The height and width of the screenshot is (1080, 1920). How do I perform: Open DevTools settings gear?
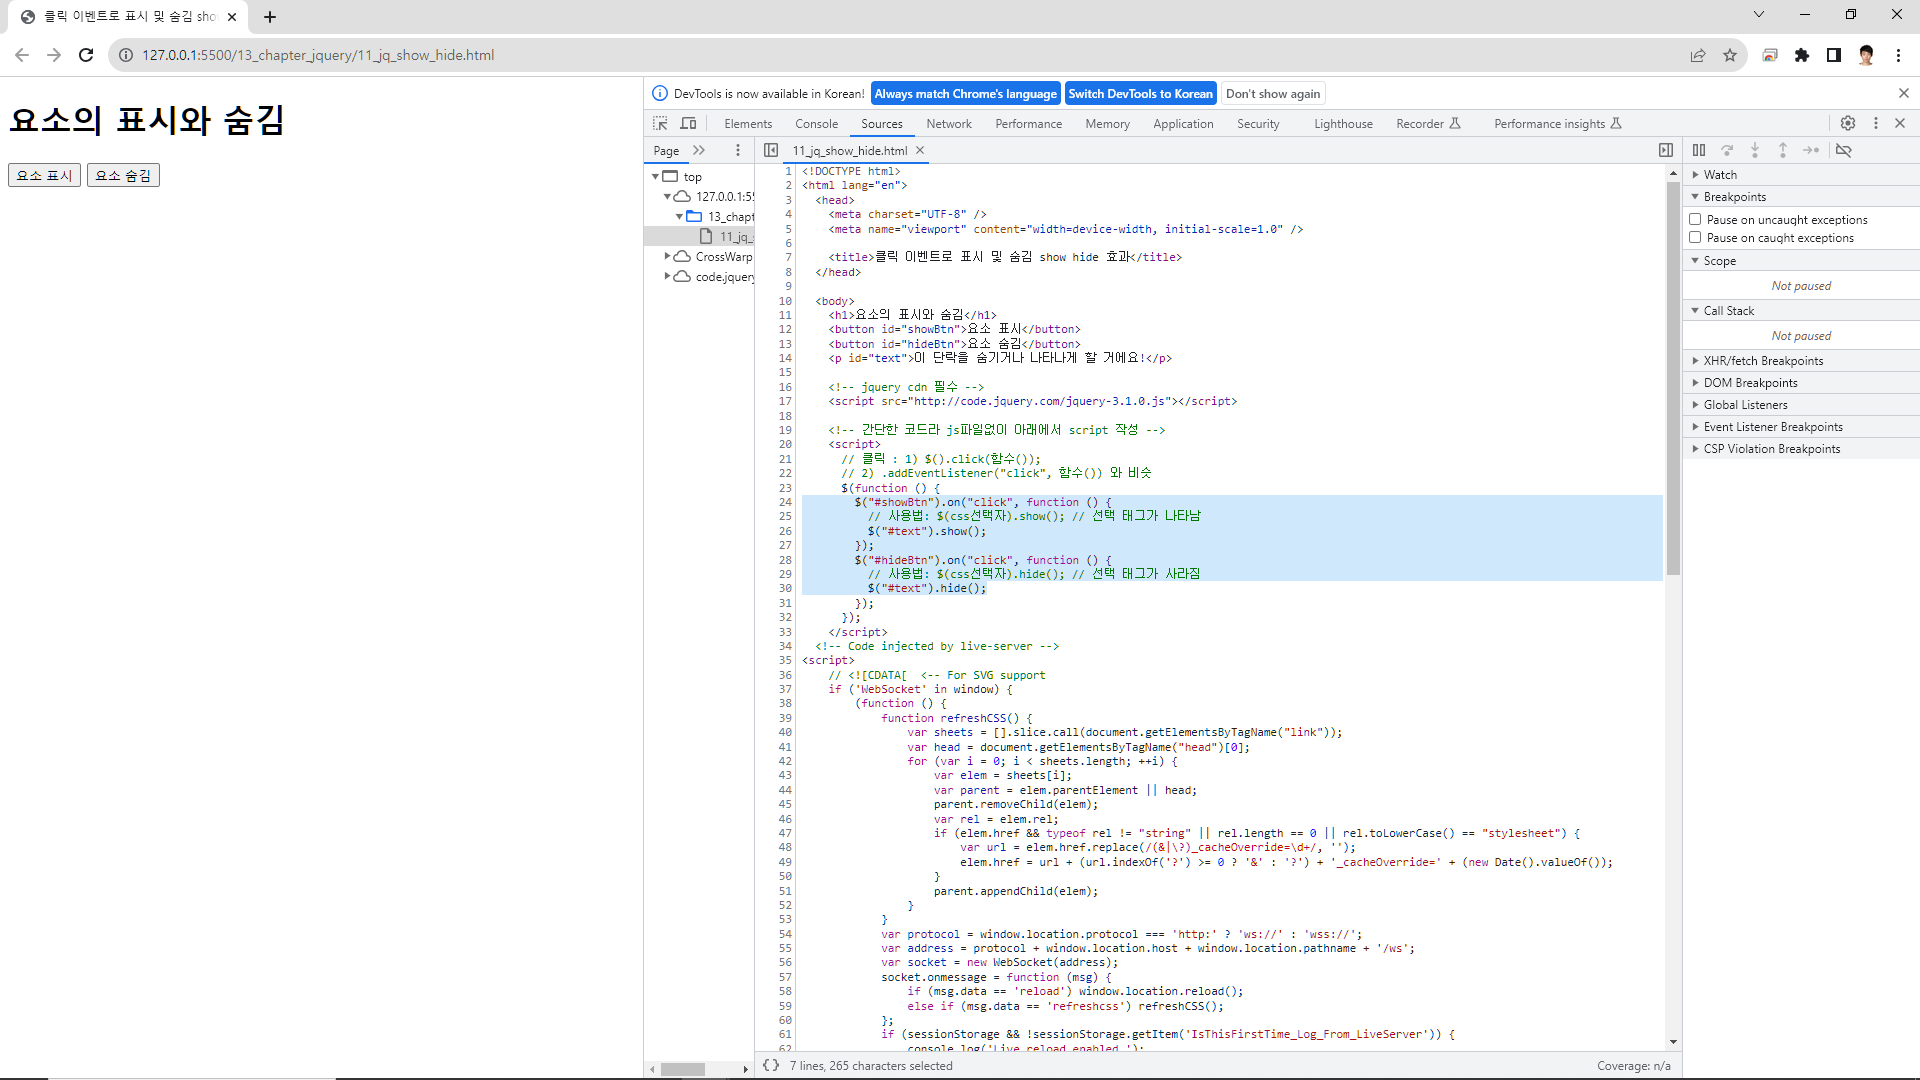[1848, 123]
